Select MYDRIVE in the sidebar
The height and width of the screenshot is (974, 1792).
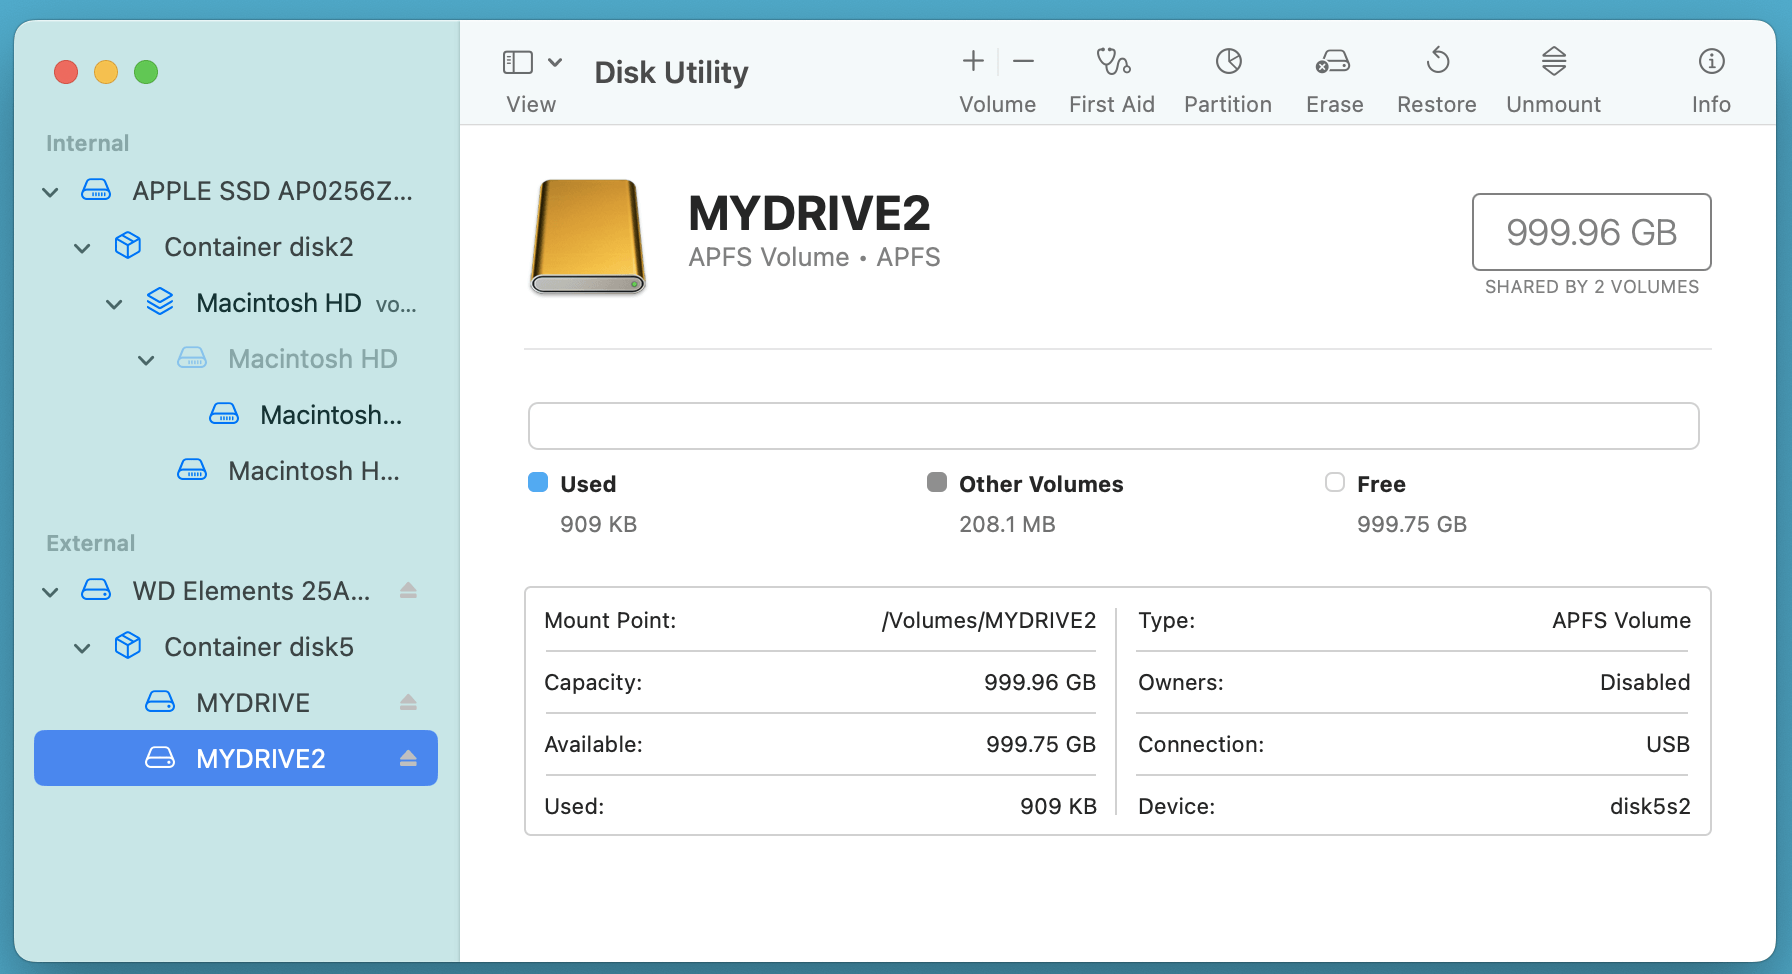252,702
